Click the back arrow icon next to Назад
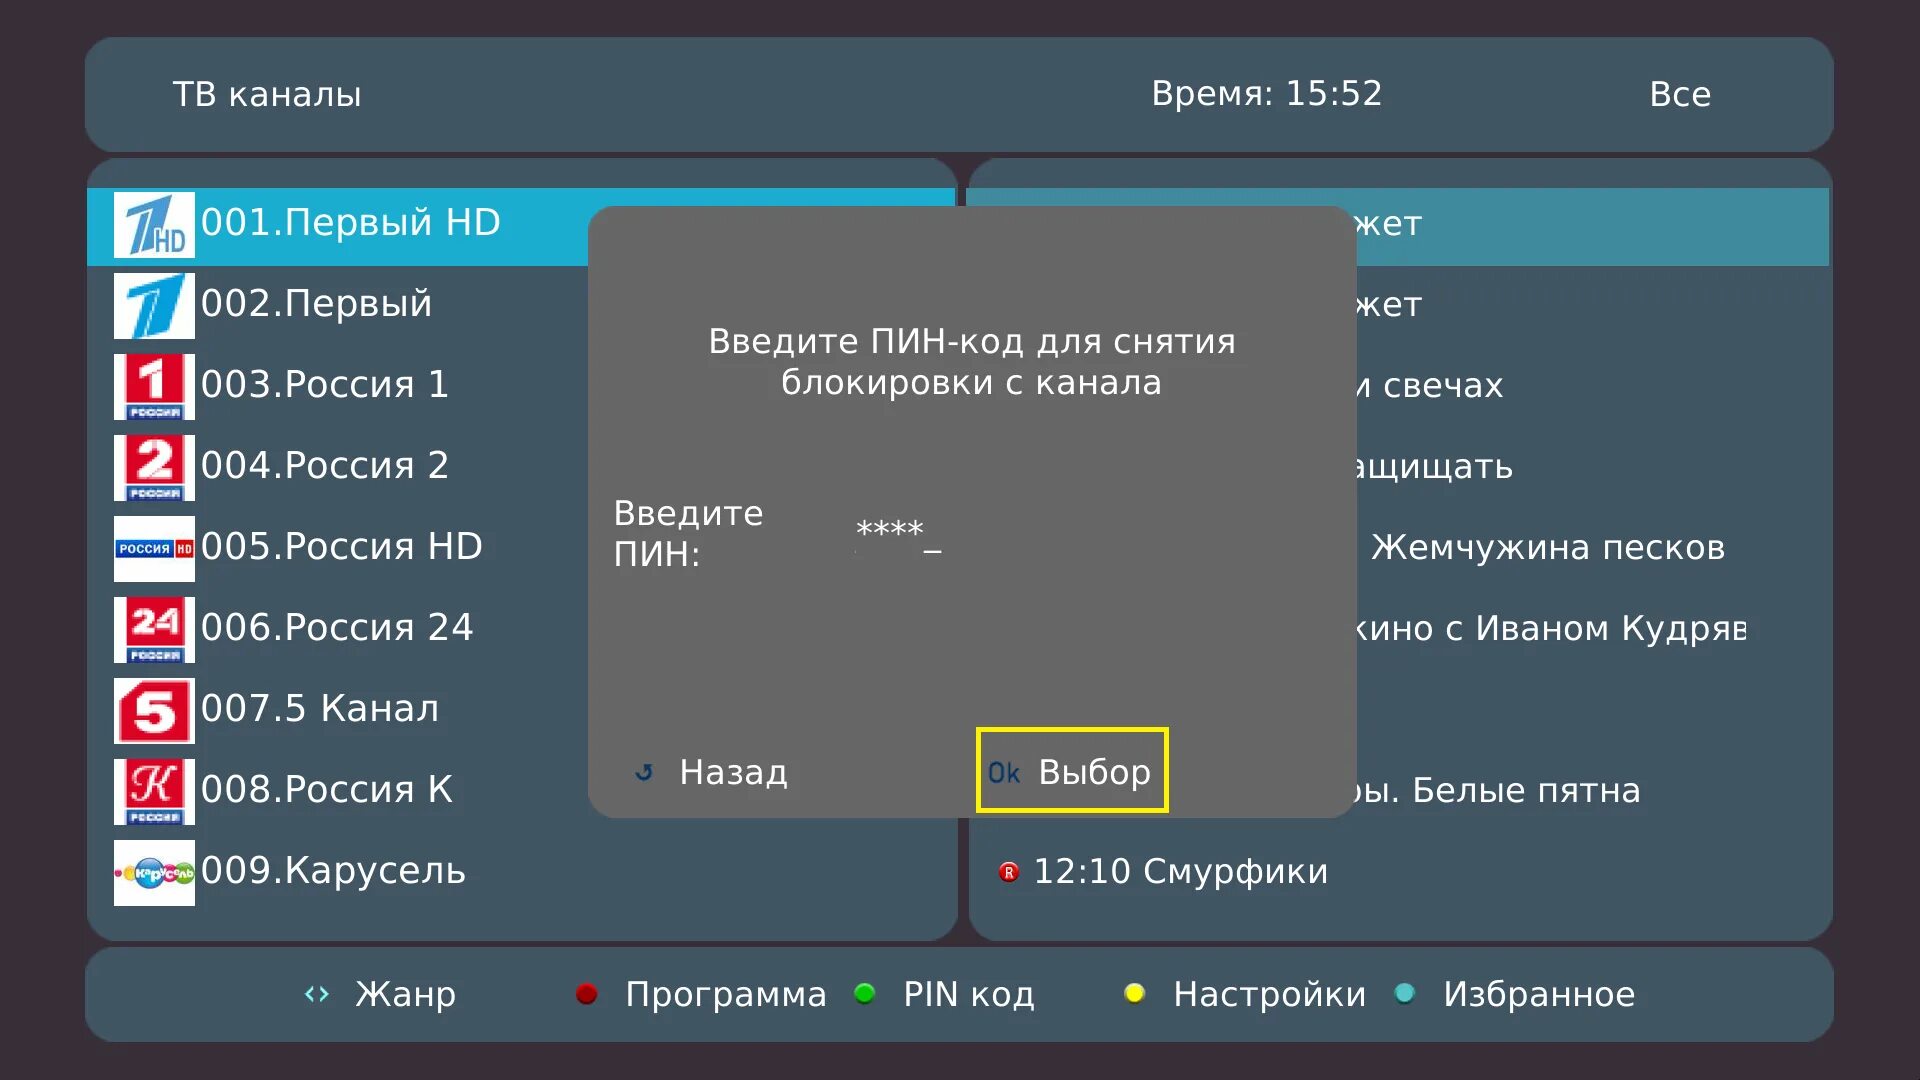 (644, 772)
